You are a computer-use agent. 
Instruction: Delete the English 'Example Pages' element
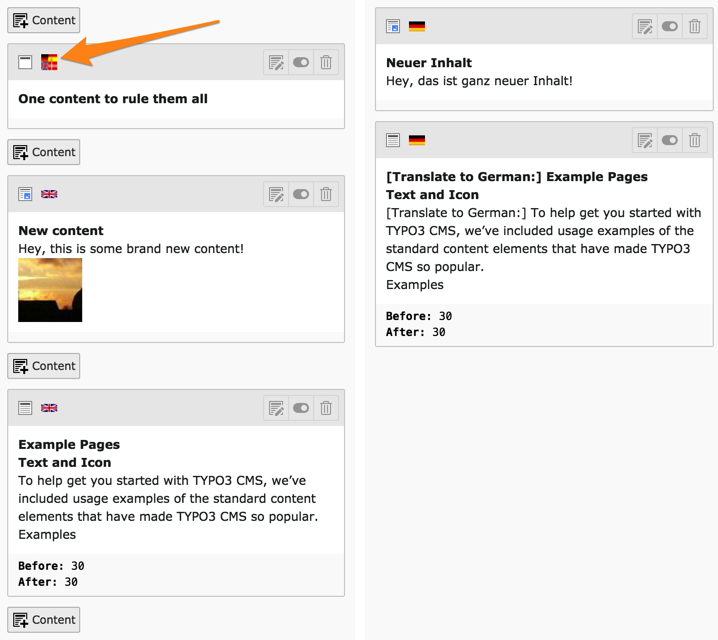(x=326, y=408)
